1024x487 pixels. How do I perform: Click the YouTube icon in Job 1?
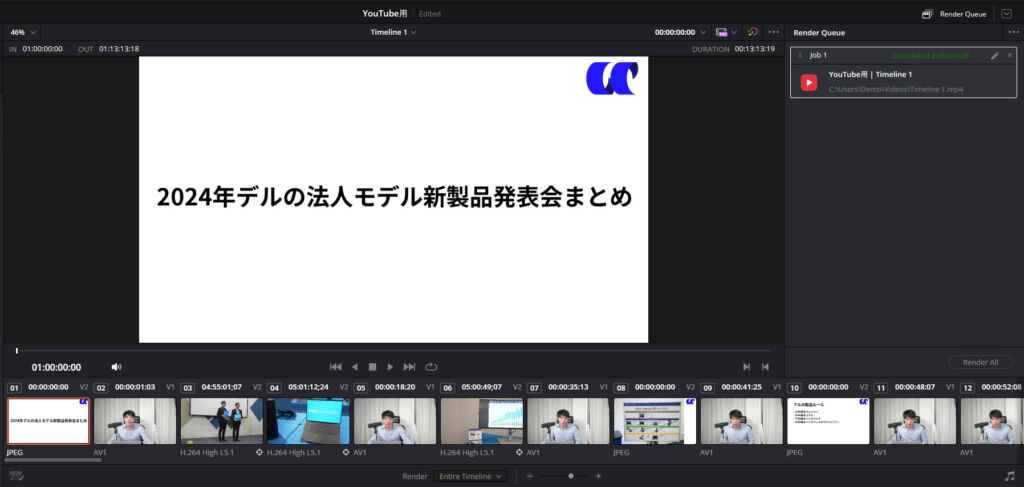(809, 82)
